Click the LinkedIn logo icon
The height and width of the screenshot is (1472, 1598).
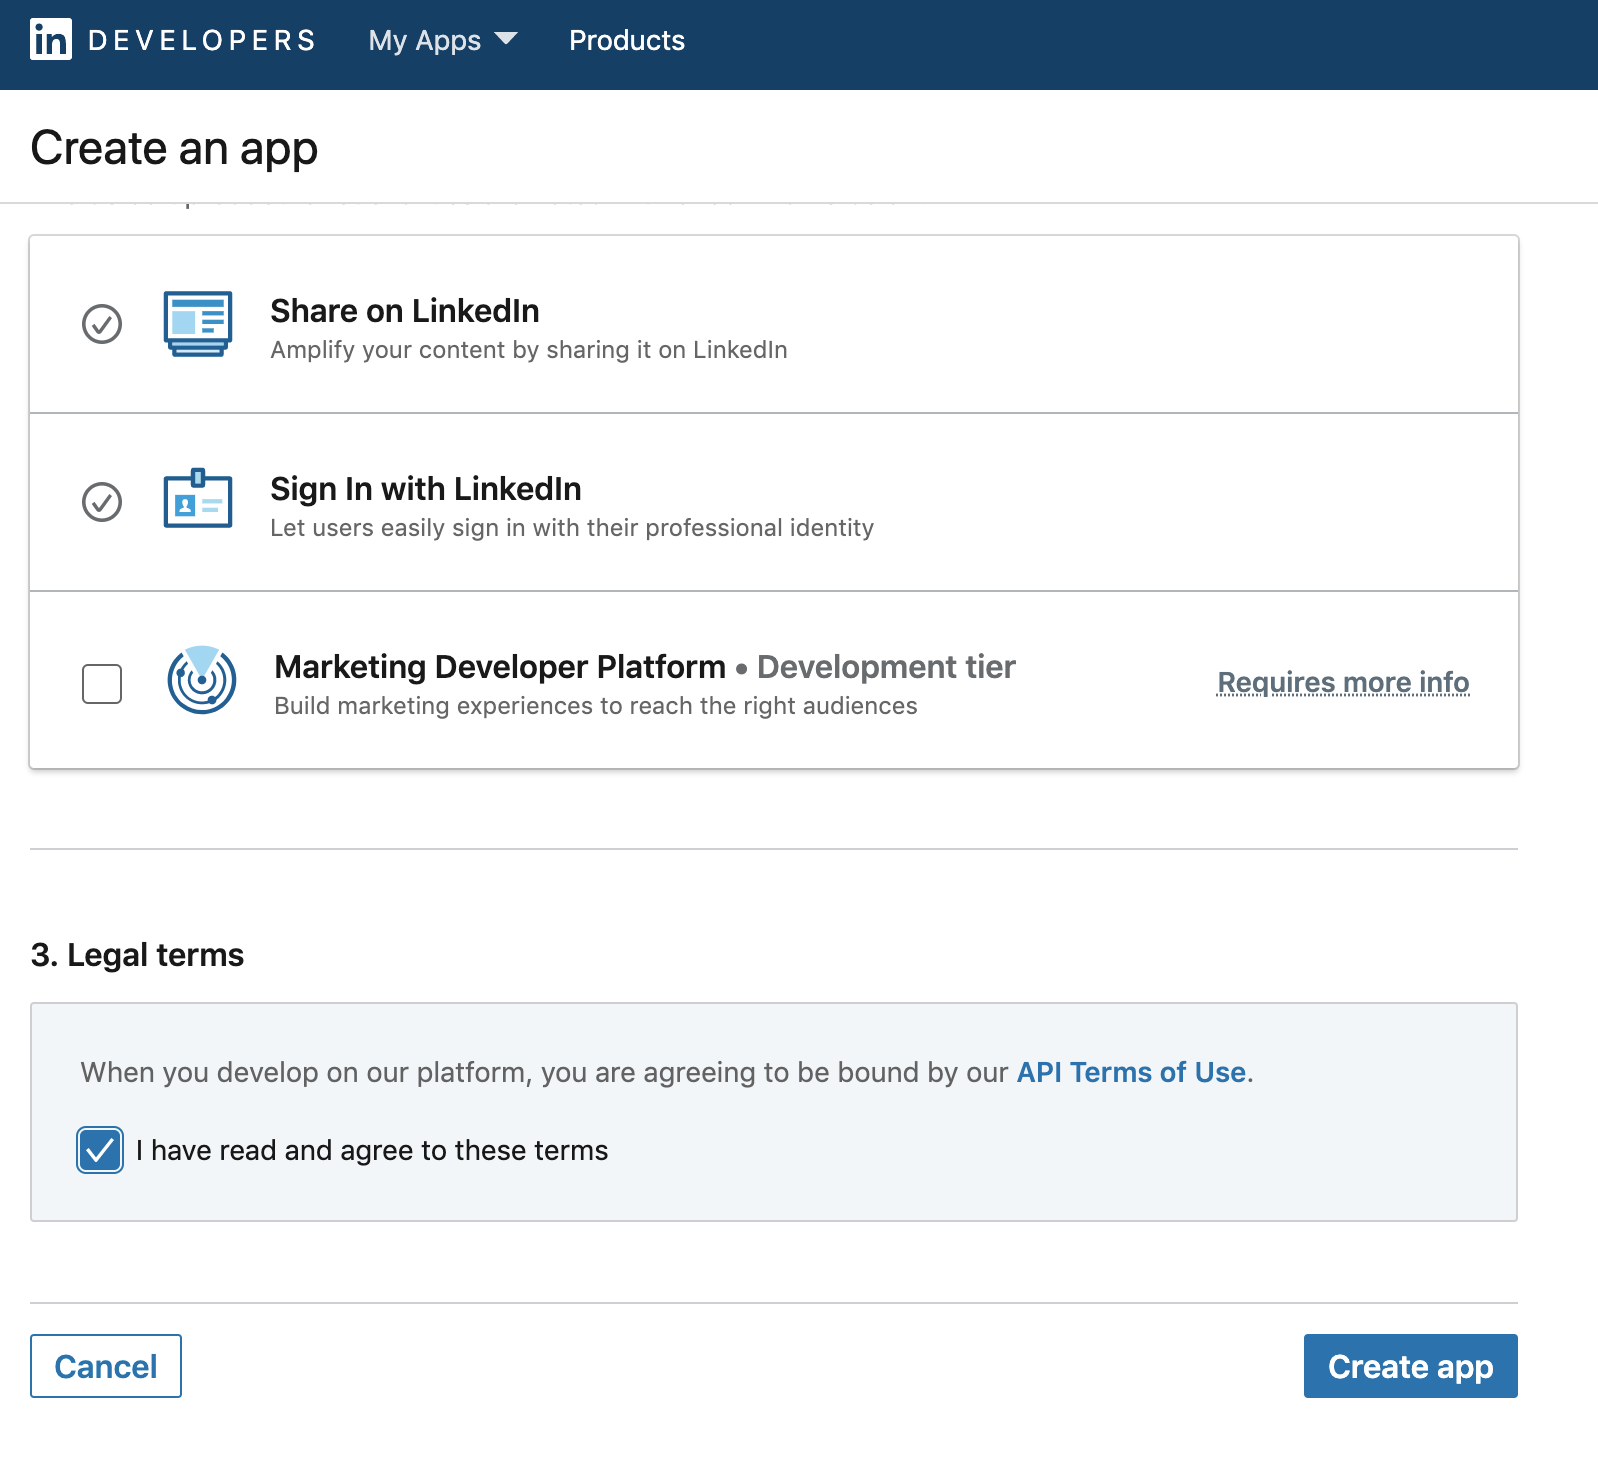pos(51,40)
